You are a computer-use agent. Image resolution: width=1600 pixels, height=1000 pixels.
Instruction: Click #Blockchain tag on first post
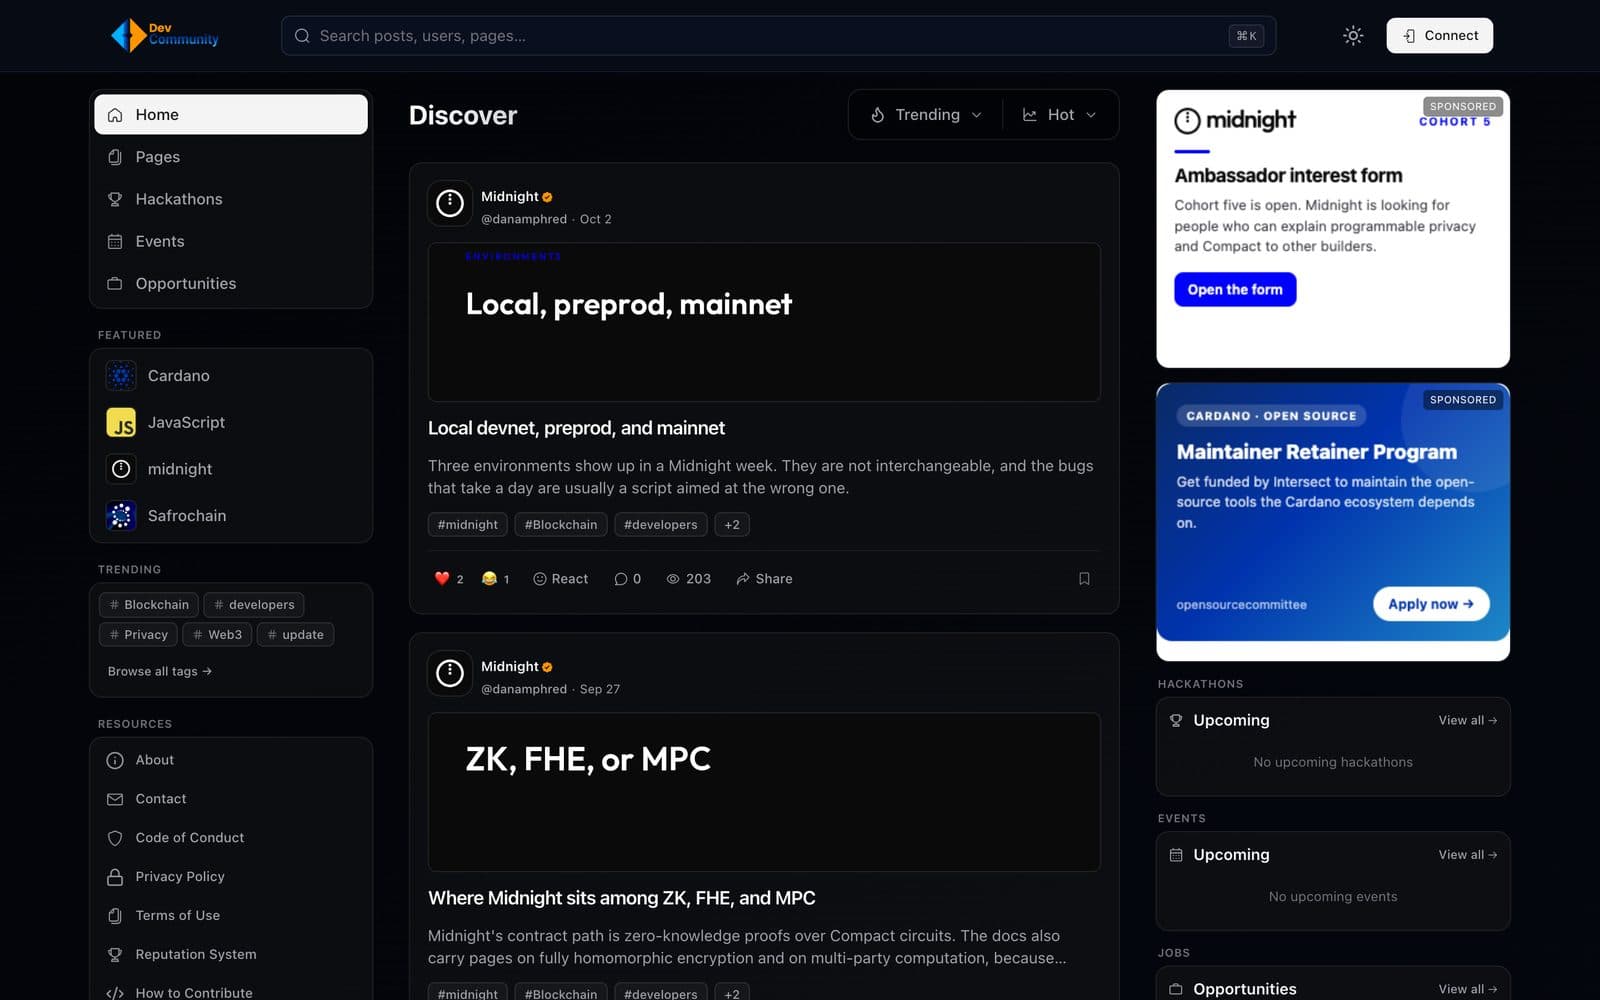point(560,524)
